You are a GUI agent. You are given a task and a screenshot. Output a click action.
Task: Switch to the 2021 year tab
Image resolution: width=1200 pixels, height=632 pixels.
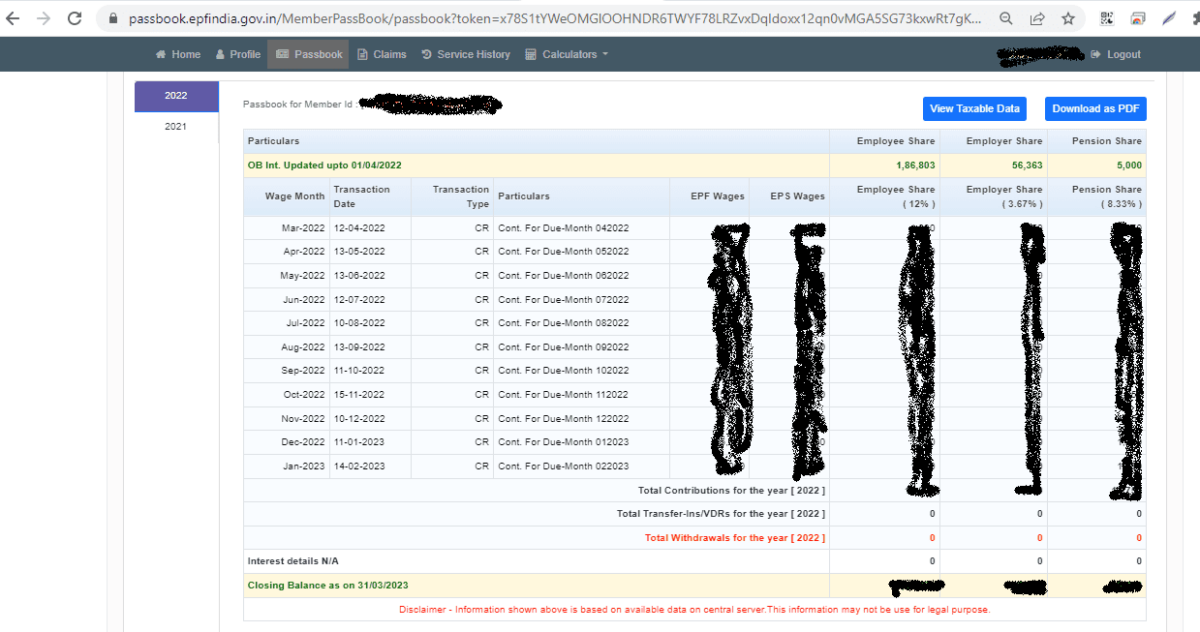tap(176, 127)
